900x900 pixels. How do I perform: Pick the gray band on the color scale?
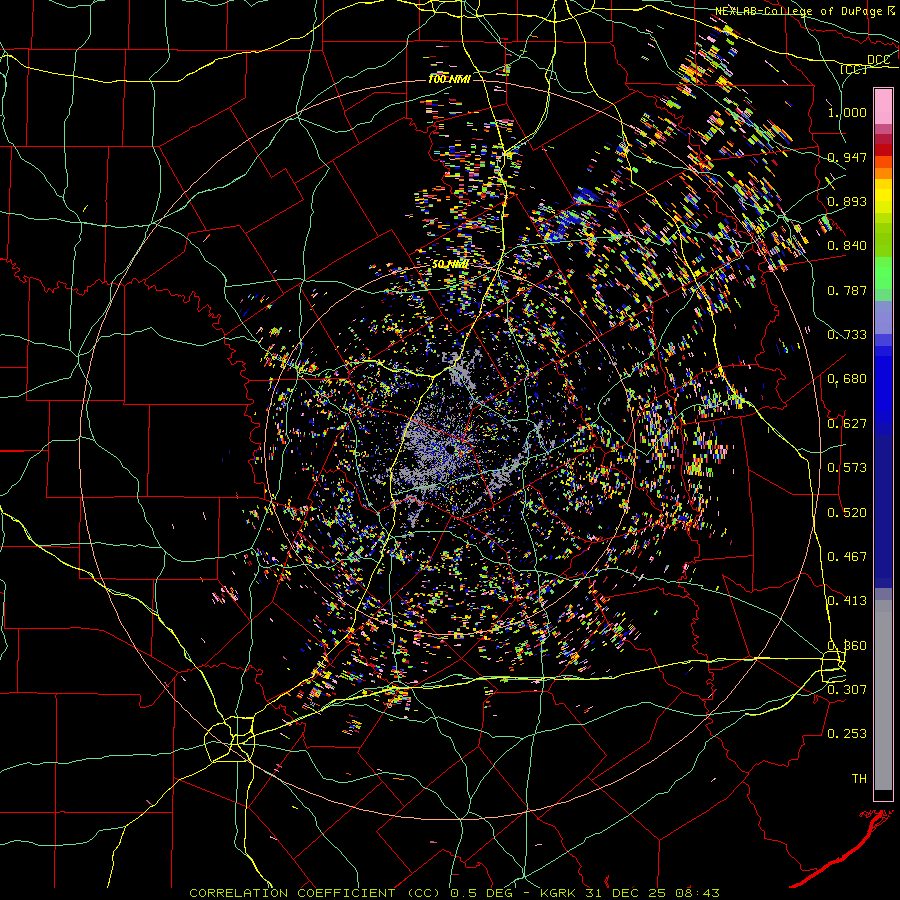tap(883, 695)
